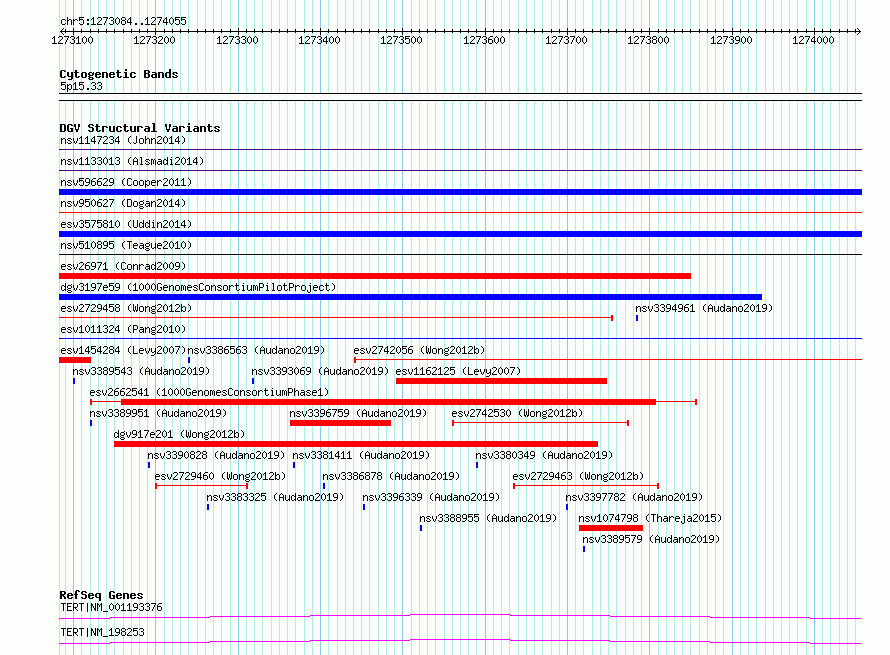The width and height of the screenshot is (890, 655).
Task: Click the 5p15.33 band label
Action: pyautogui.click(x=81, y=86)
